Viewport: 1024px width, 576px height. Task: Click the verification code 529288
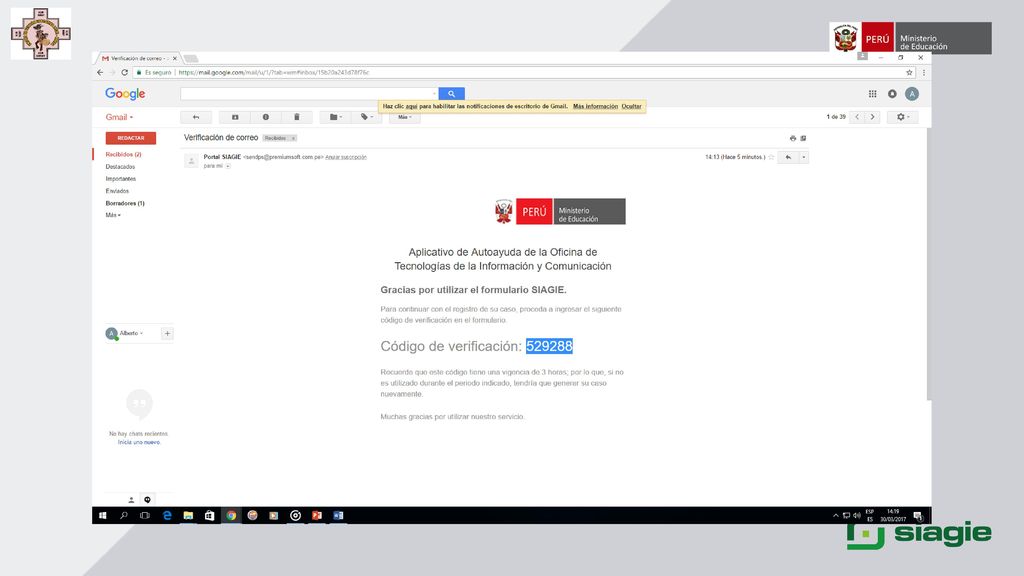[549, 346]
